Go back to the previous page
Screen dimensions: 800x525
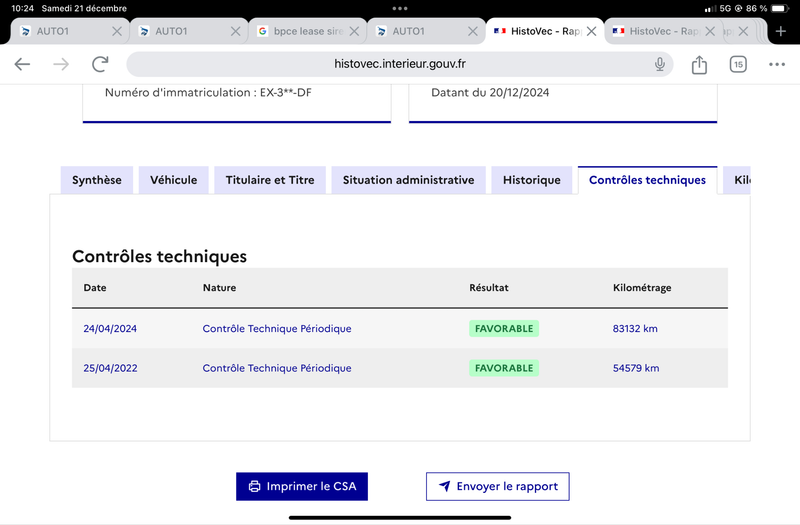(22, 64)
